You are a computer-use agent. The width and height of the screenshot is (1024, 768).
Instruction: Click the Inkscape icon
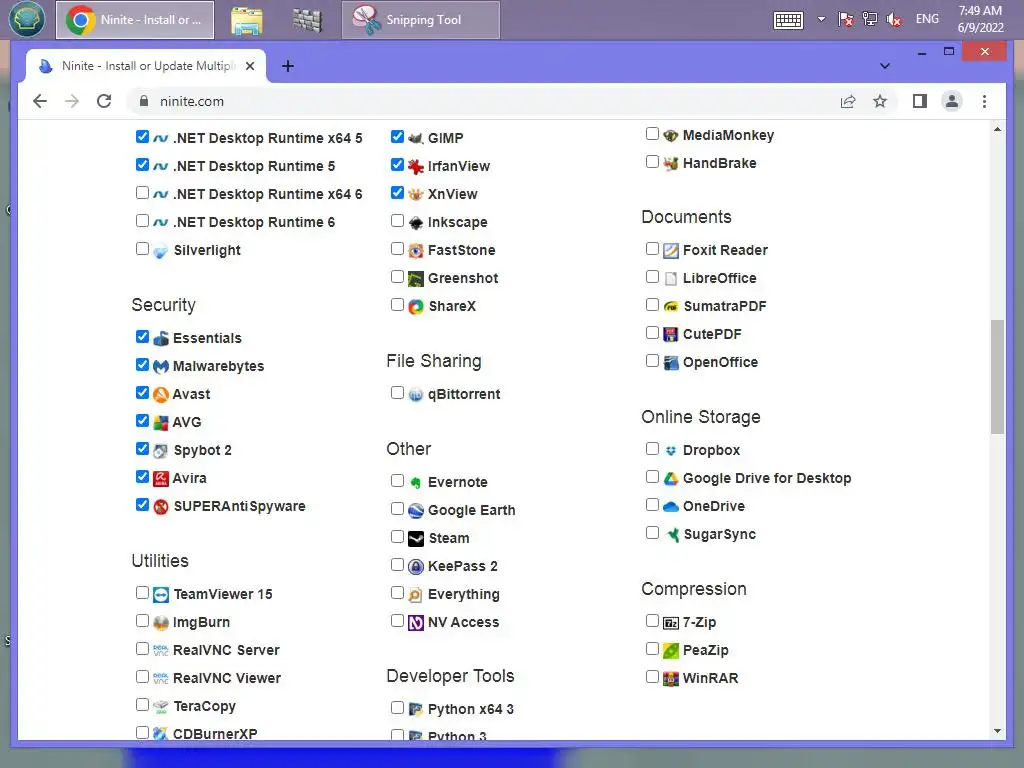[x=415, y=223]
